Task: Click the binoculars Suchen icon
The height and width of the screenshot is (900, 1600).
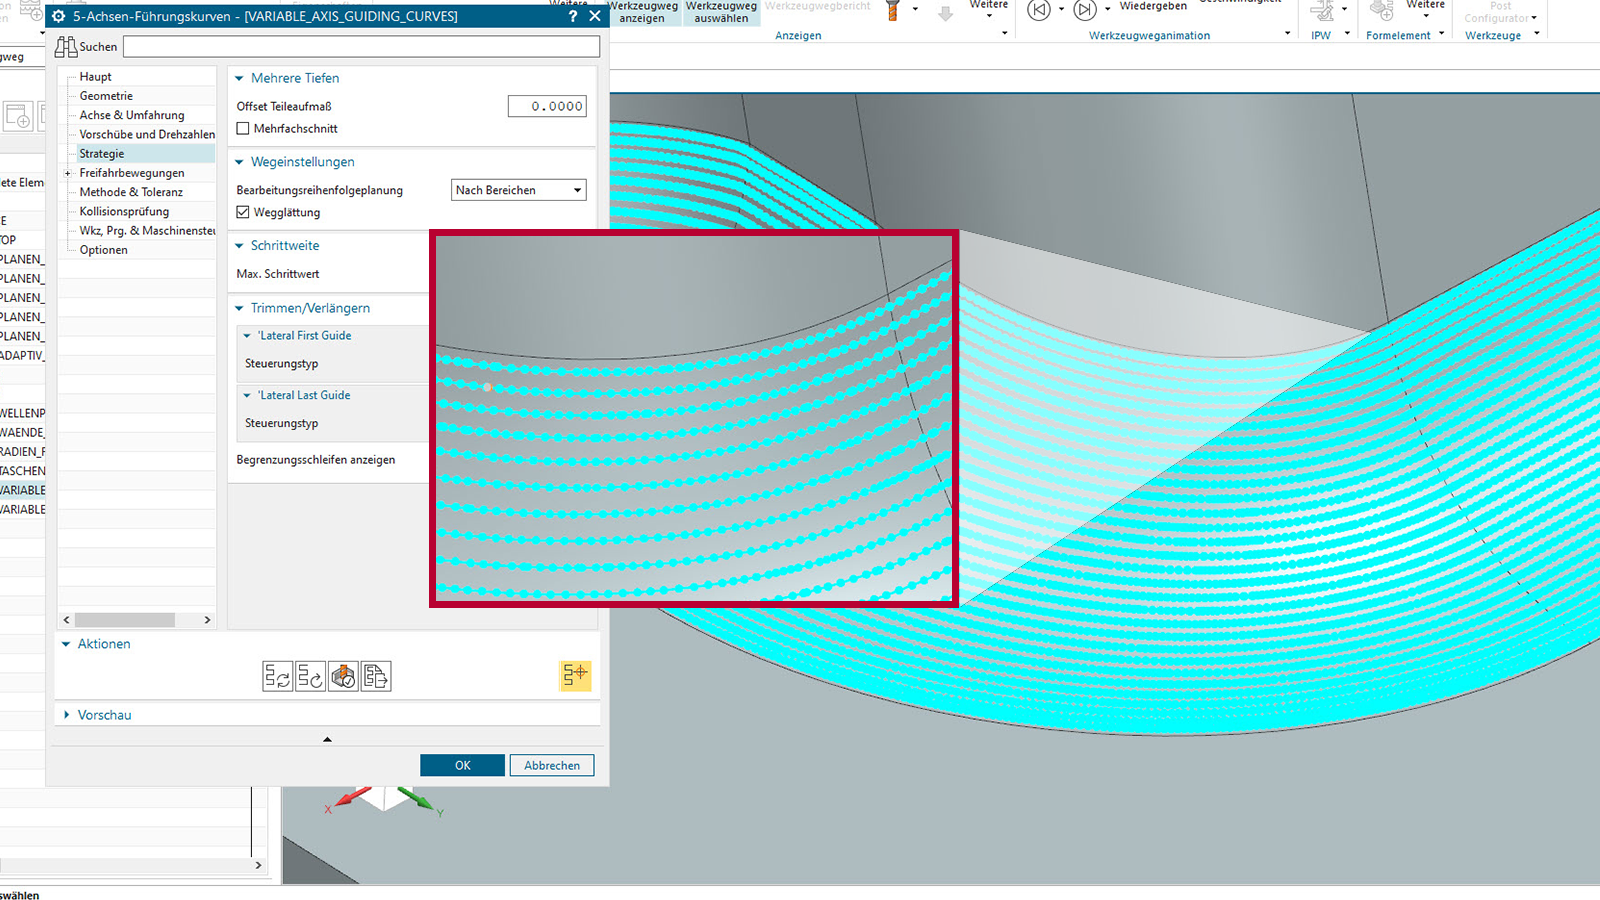Action: [x=66, y=47]
